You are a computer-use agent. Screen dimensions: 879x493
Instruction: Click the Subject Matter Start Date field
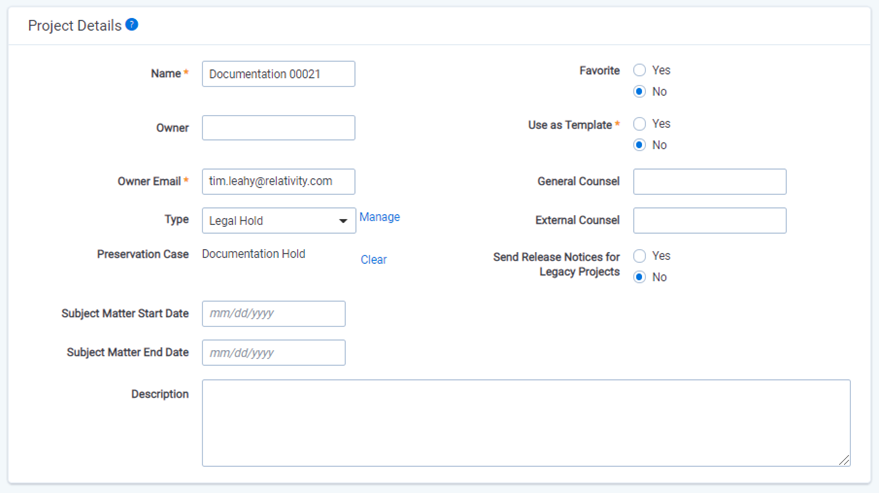tap(274, 314)
